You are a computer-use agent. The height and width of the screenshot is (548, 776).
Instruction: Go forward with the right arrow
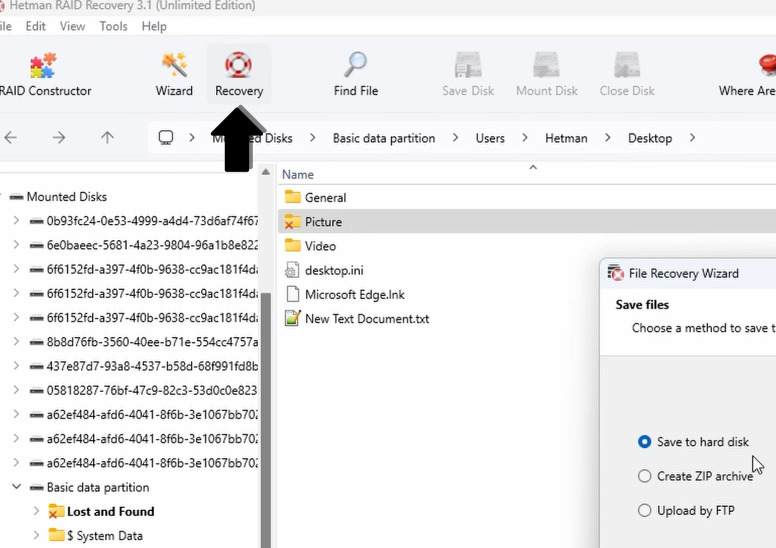59,138
